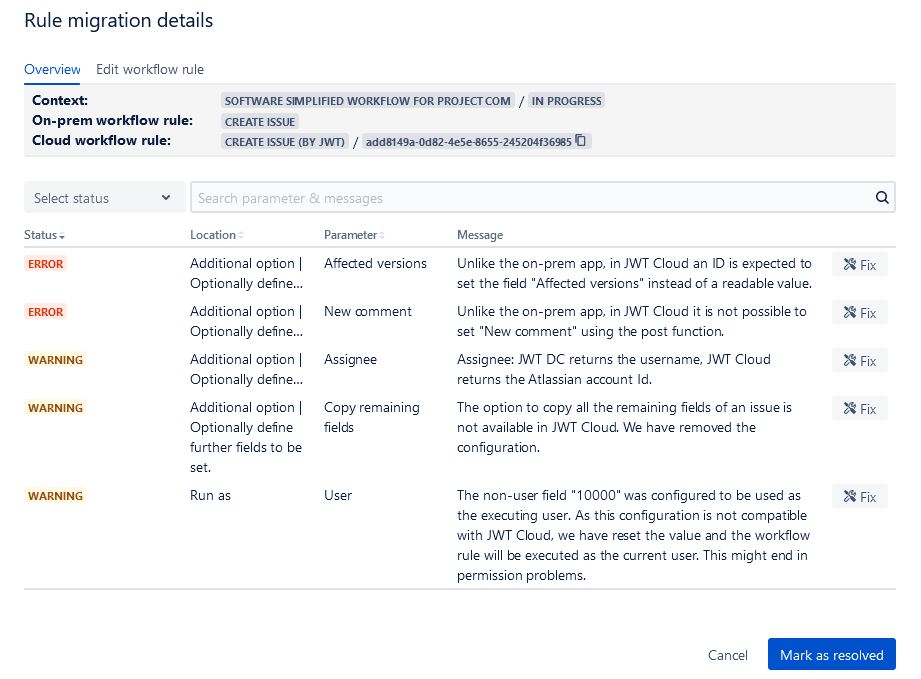This screenshot has height=679, width=921.
Task: Click the WARNING badge for Assignee
Action: [55, 360]
